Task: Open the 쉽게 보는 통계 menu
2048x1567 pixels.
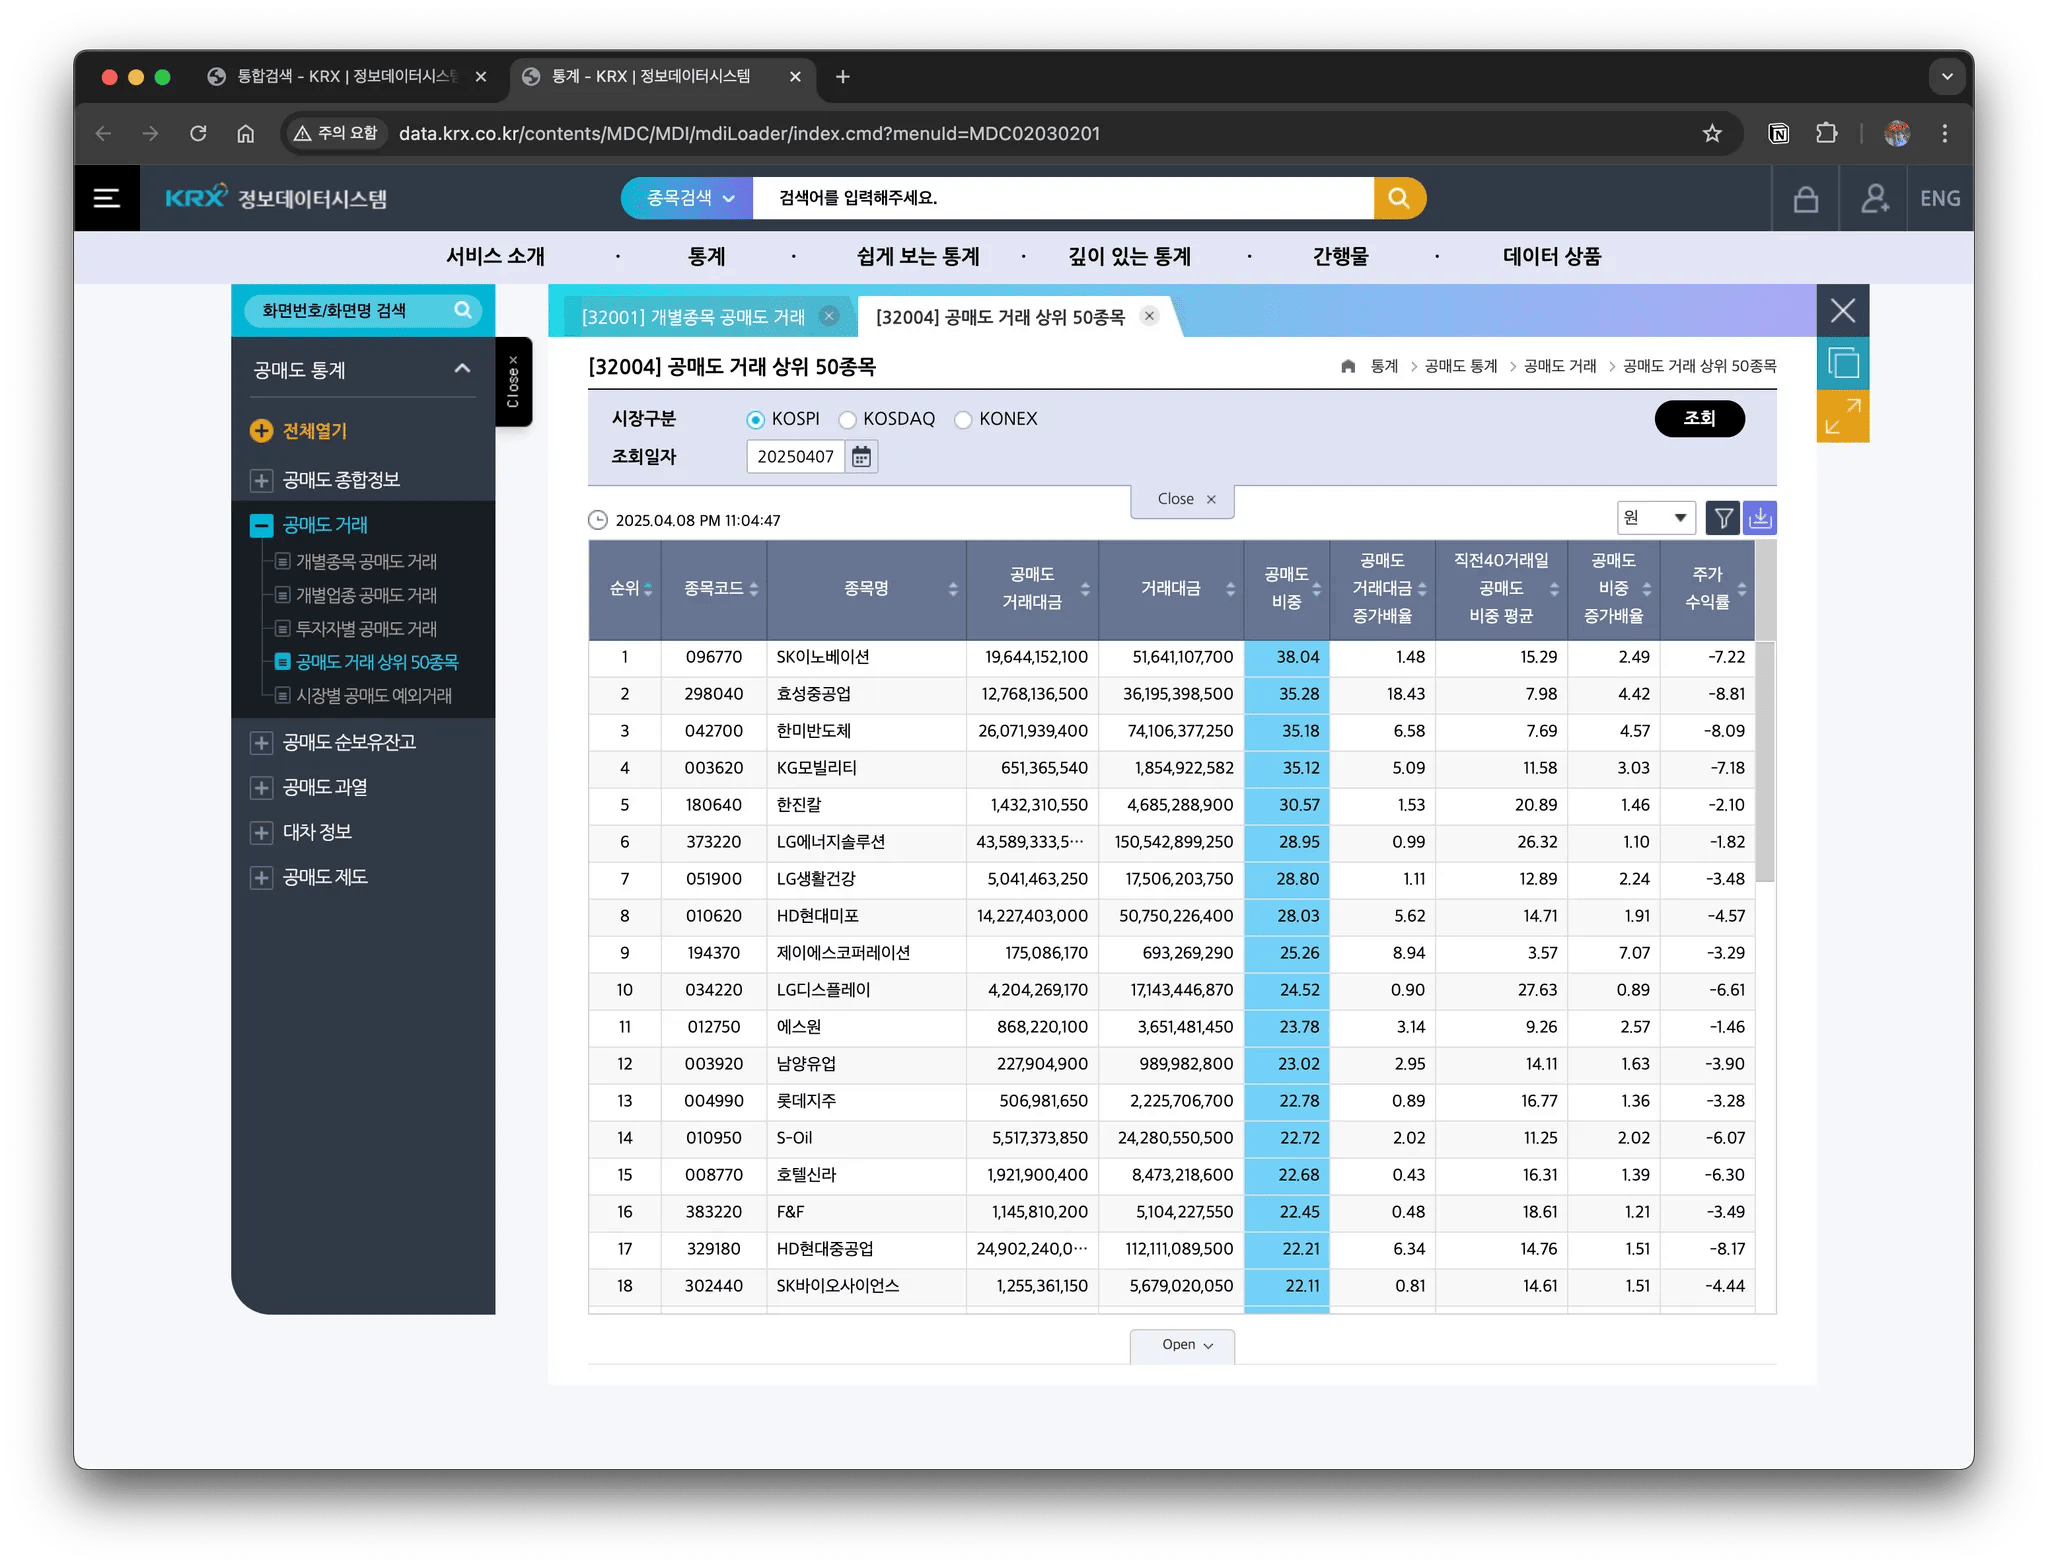Action: click(918, 257)
